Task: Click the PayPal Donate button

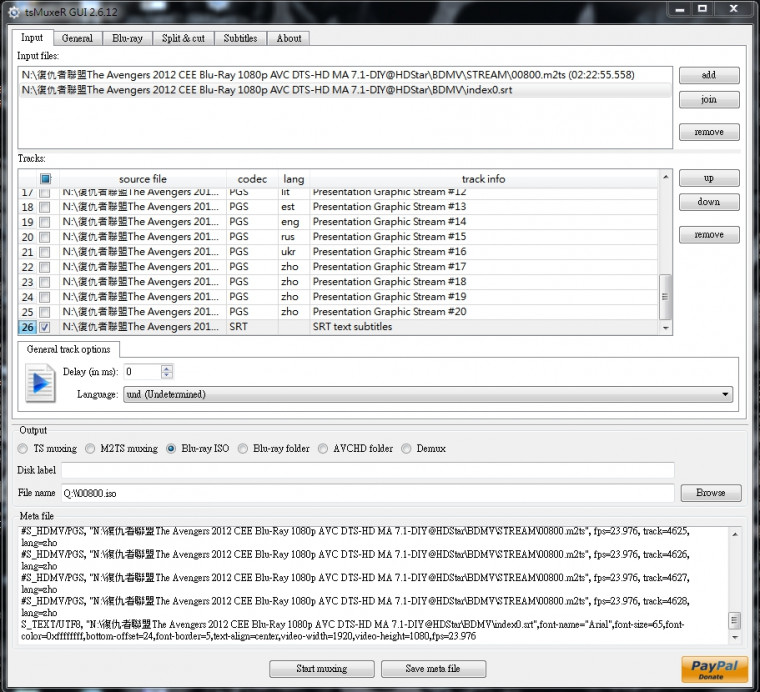Action: tap(714, 670)
